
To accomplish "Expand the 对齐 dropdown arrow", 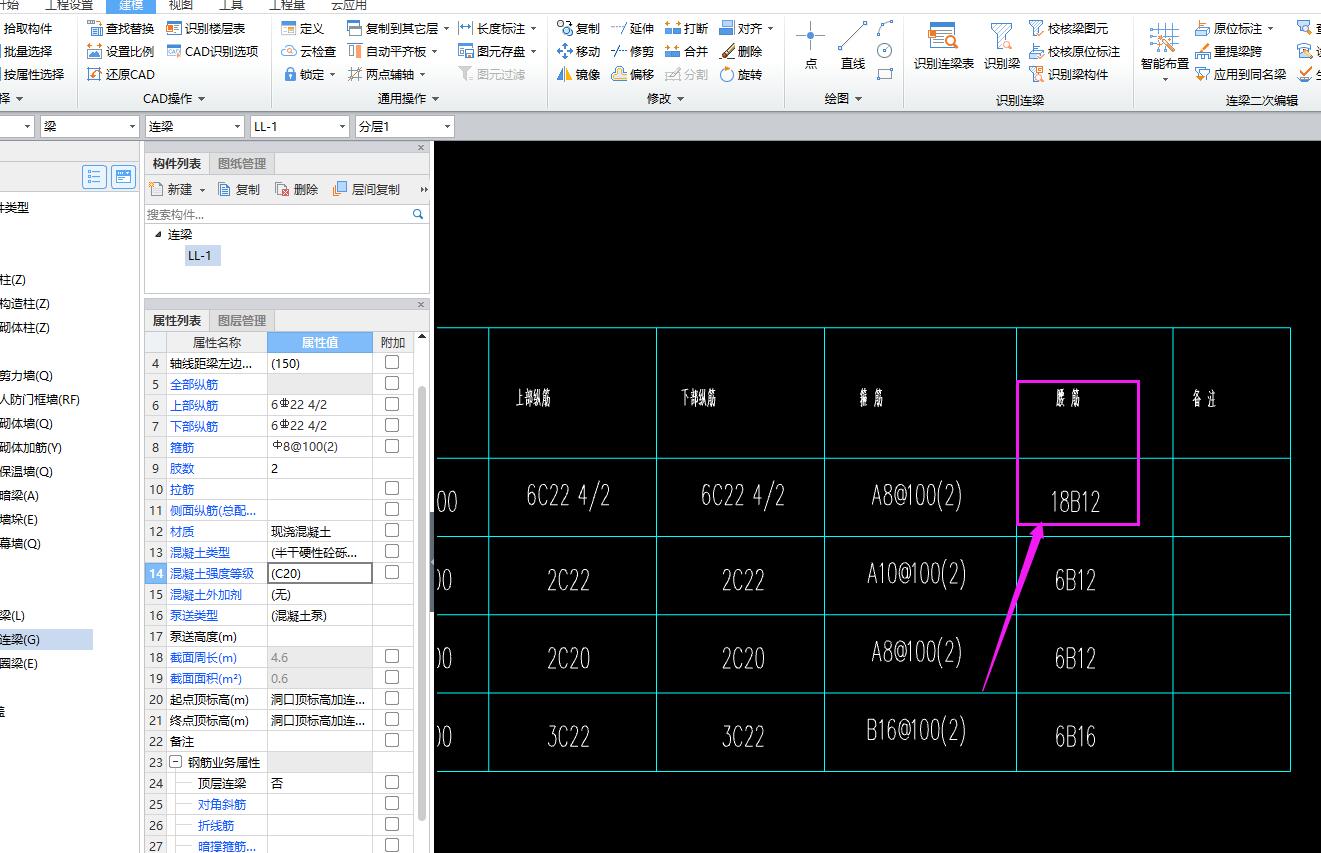I will point(771,29).
